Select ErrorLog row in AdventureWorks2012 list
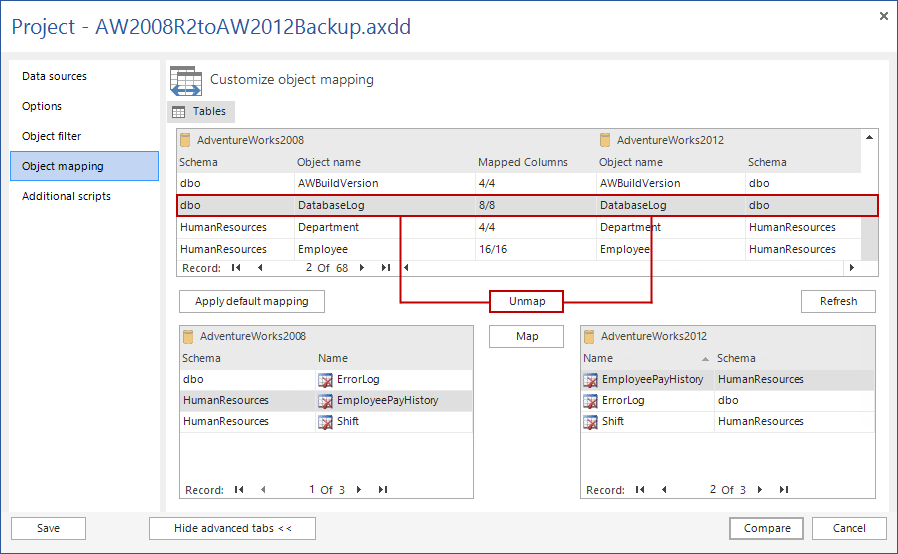This screenshot has height=554, width=898. (x=728, y=400)
